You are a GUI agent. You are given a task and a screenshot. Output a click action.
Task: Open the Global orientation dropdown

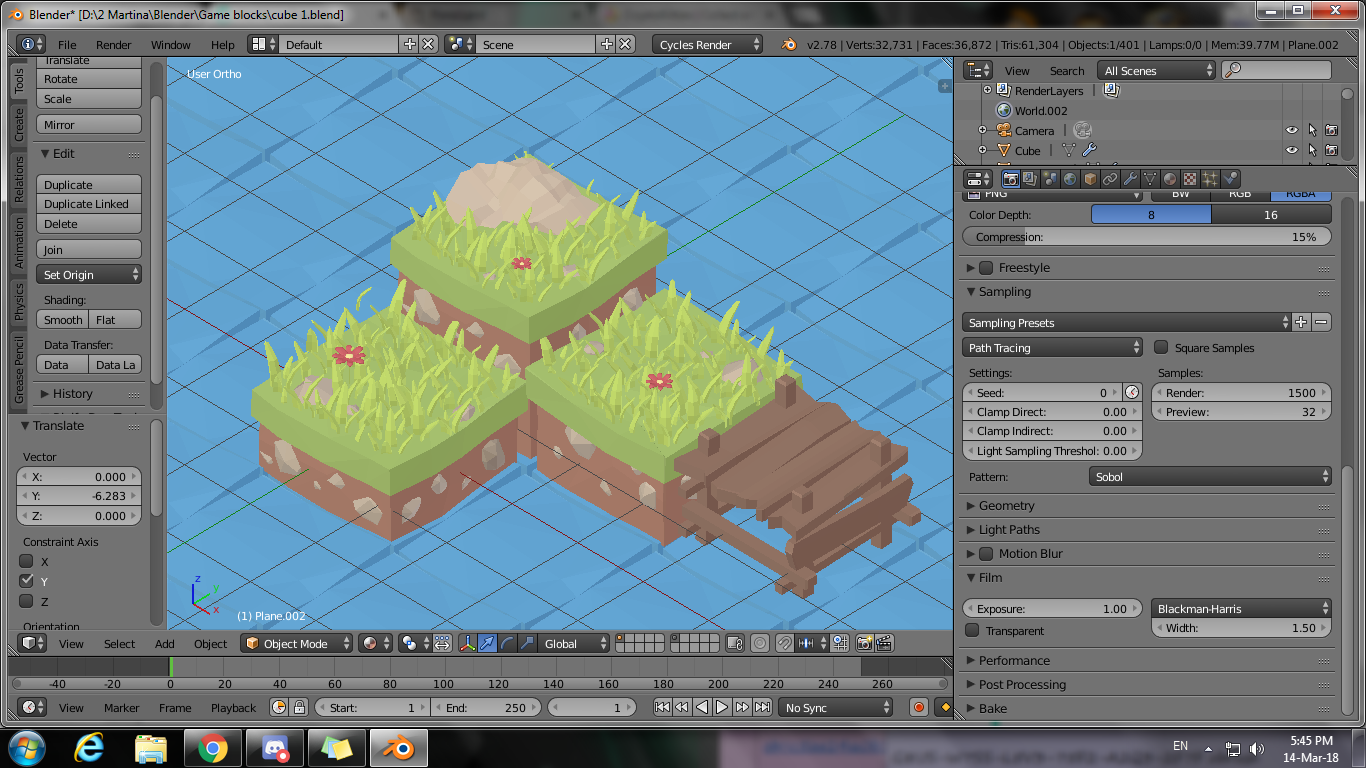tap(574, 644)
